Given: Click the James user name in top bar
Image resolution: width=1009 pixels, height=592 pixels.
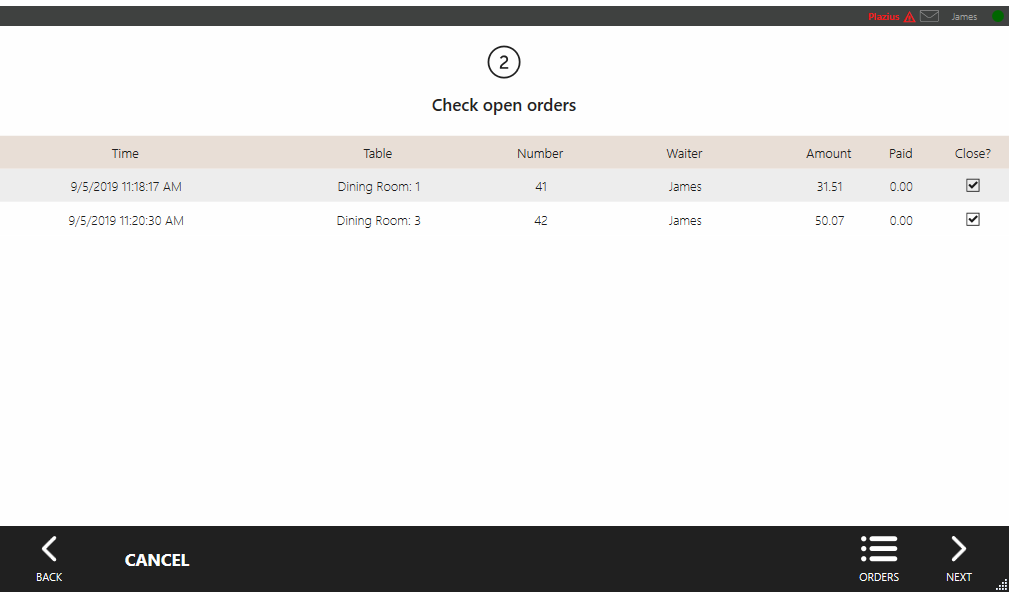Looking at the screenshot, I should pos(964,17).
